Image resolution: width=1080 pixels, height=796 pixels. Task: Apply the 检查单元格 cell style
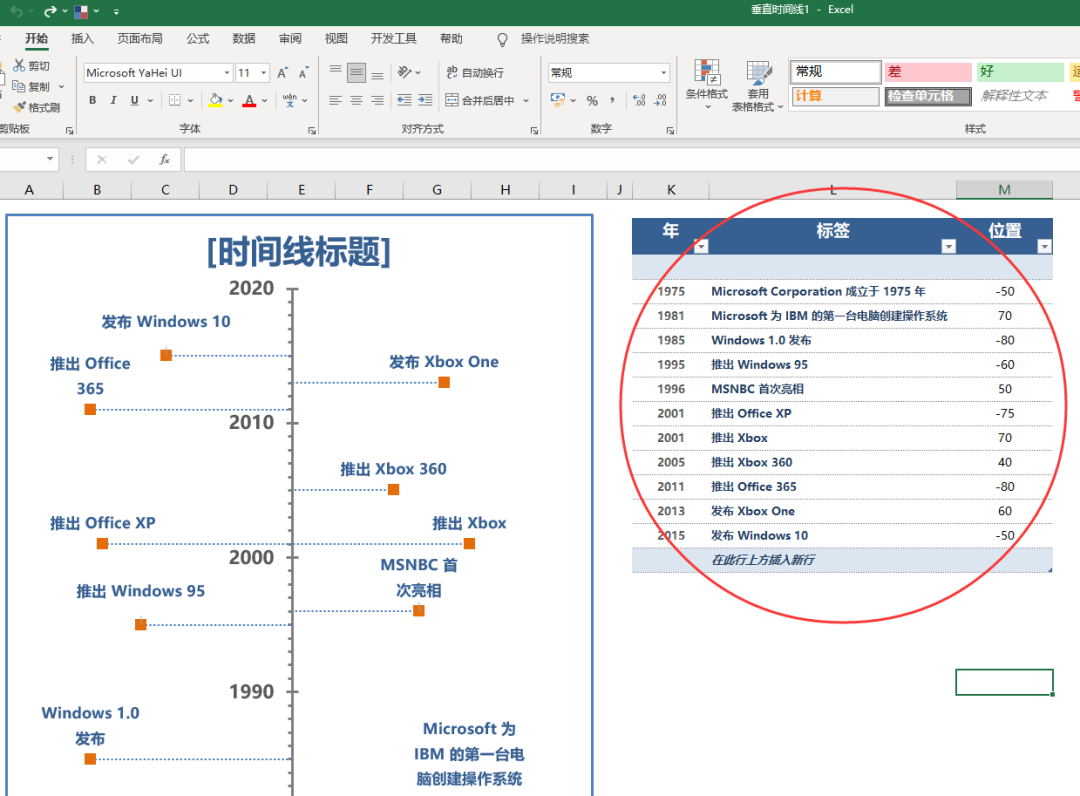point(928,96)
